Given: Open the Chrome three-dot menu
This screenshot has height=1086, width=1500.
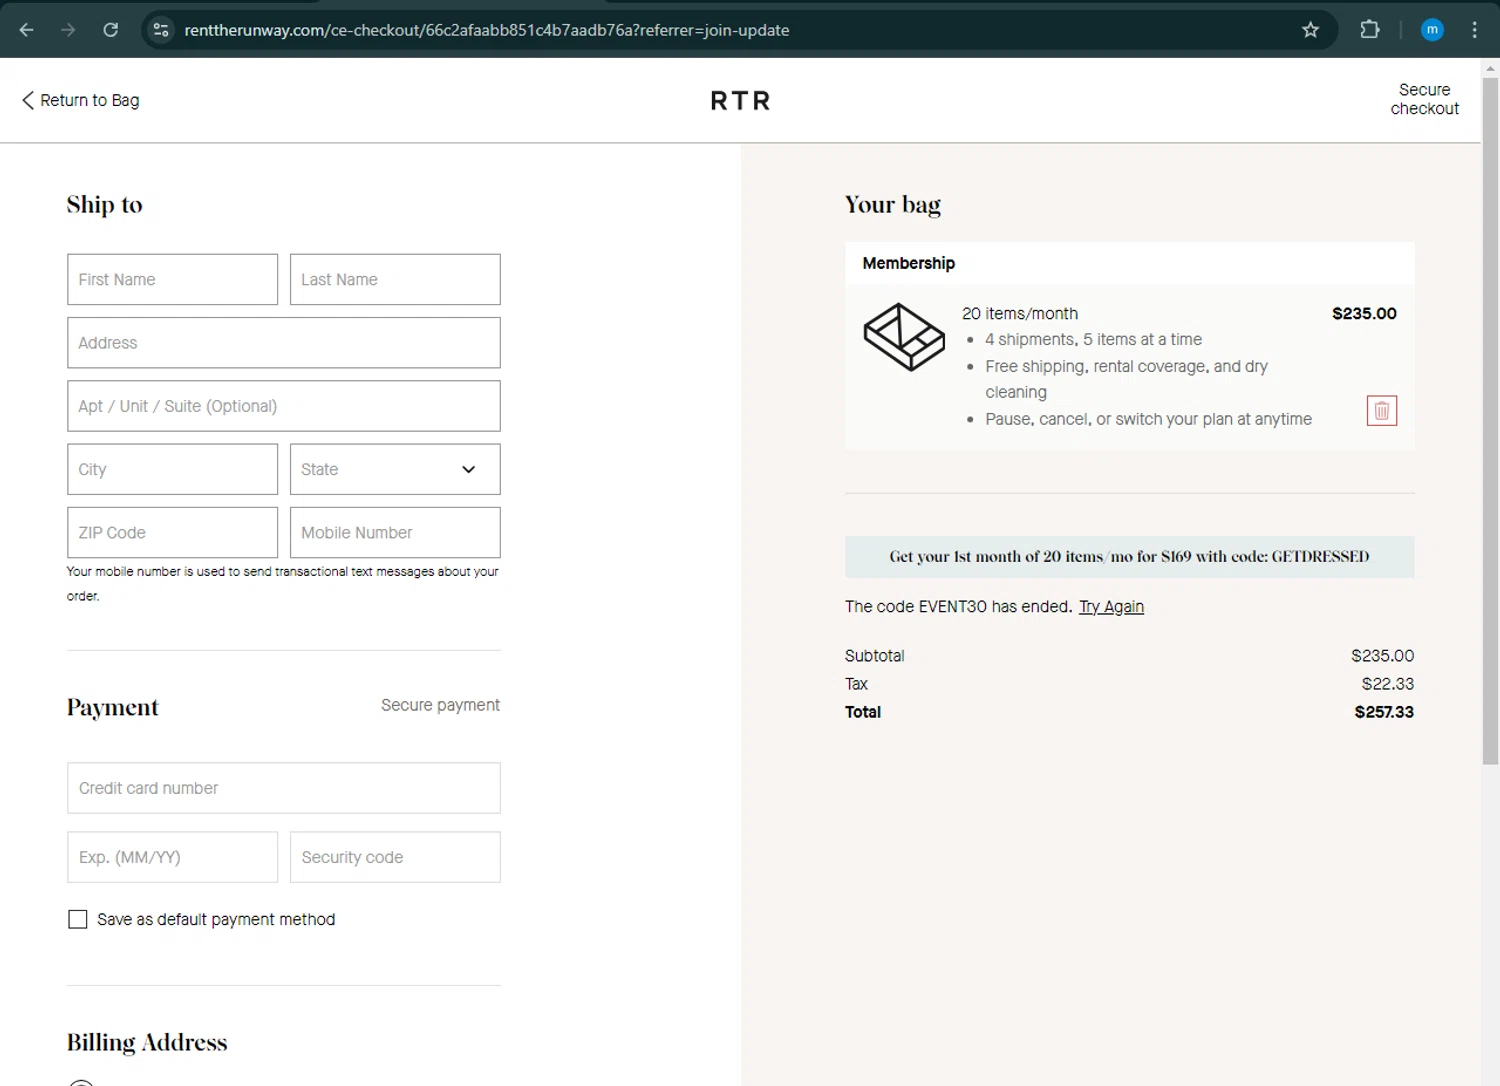Looking at the screenshot, I should pyautogui.click(x=1474, y=30).
